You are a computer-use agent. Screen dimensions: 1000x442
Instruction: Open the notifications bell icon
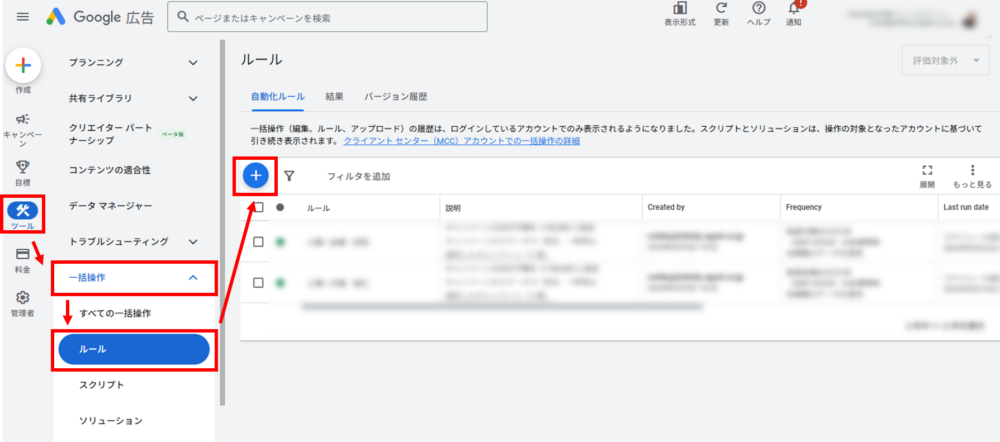794,10
